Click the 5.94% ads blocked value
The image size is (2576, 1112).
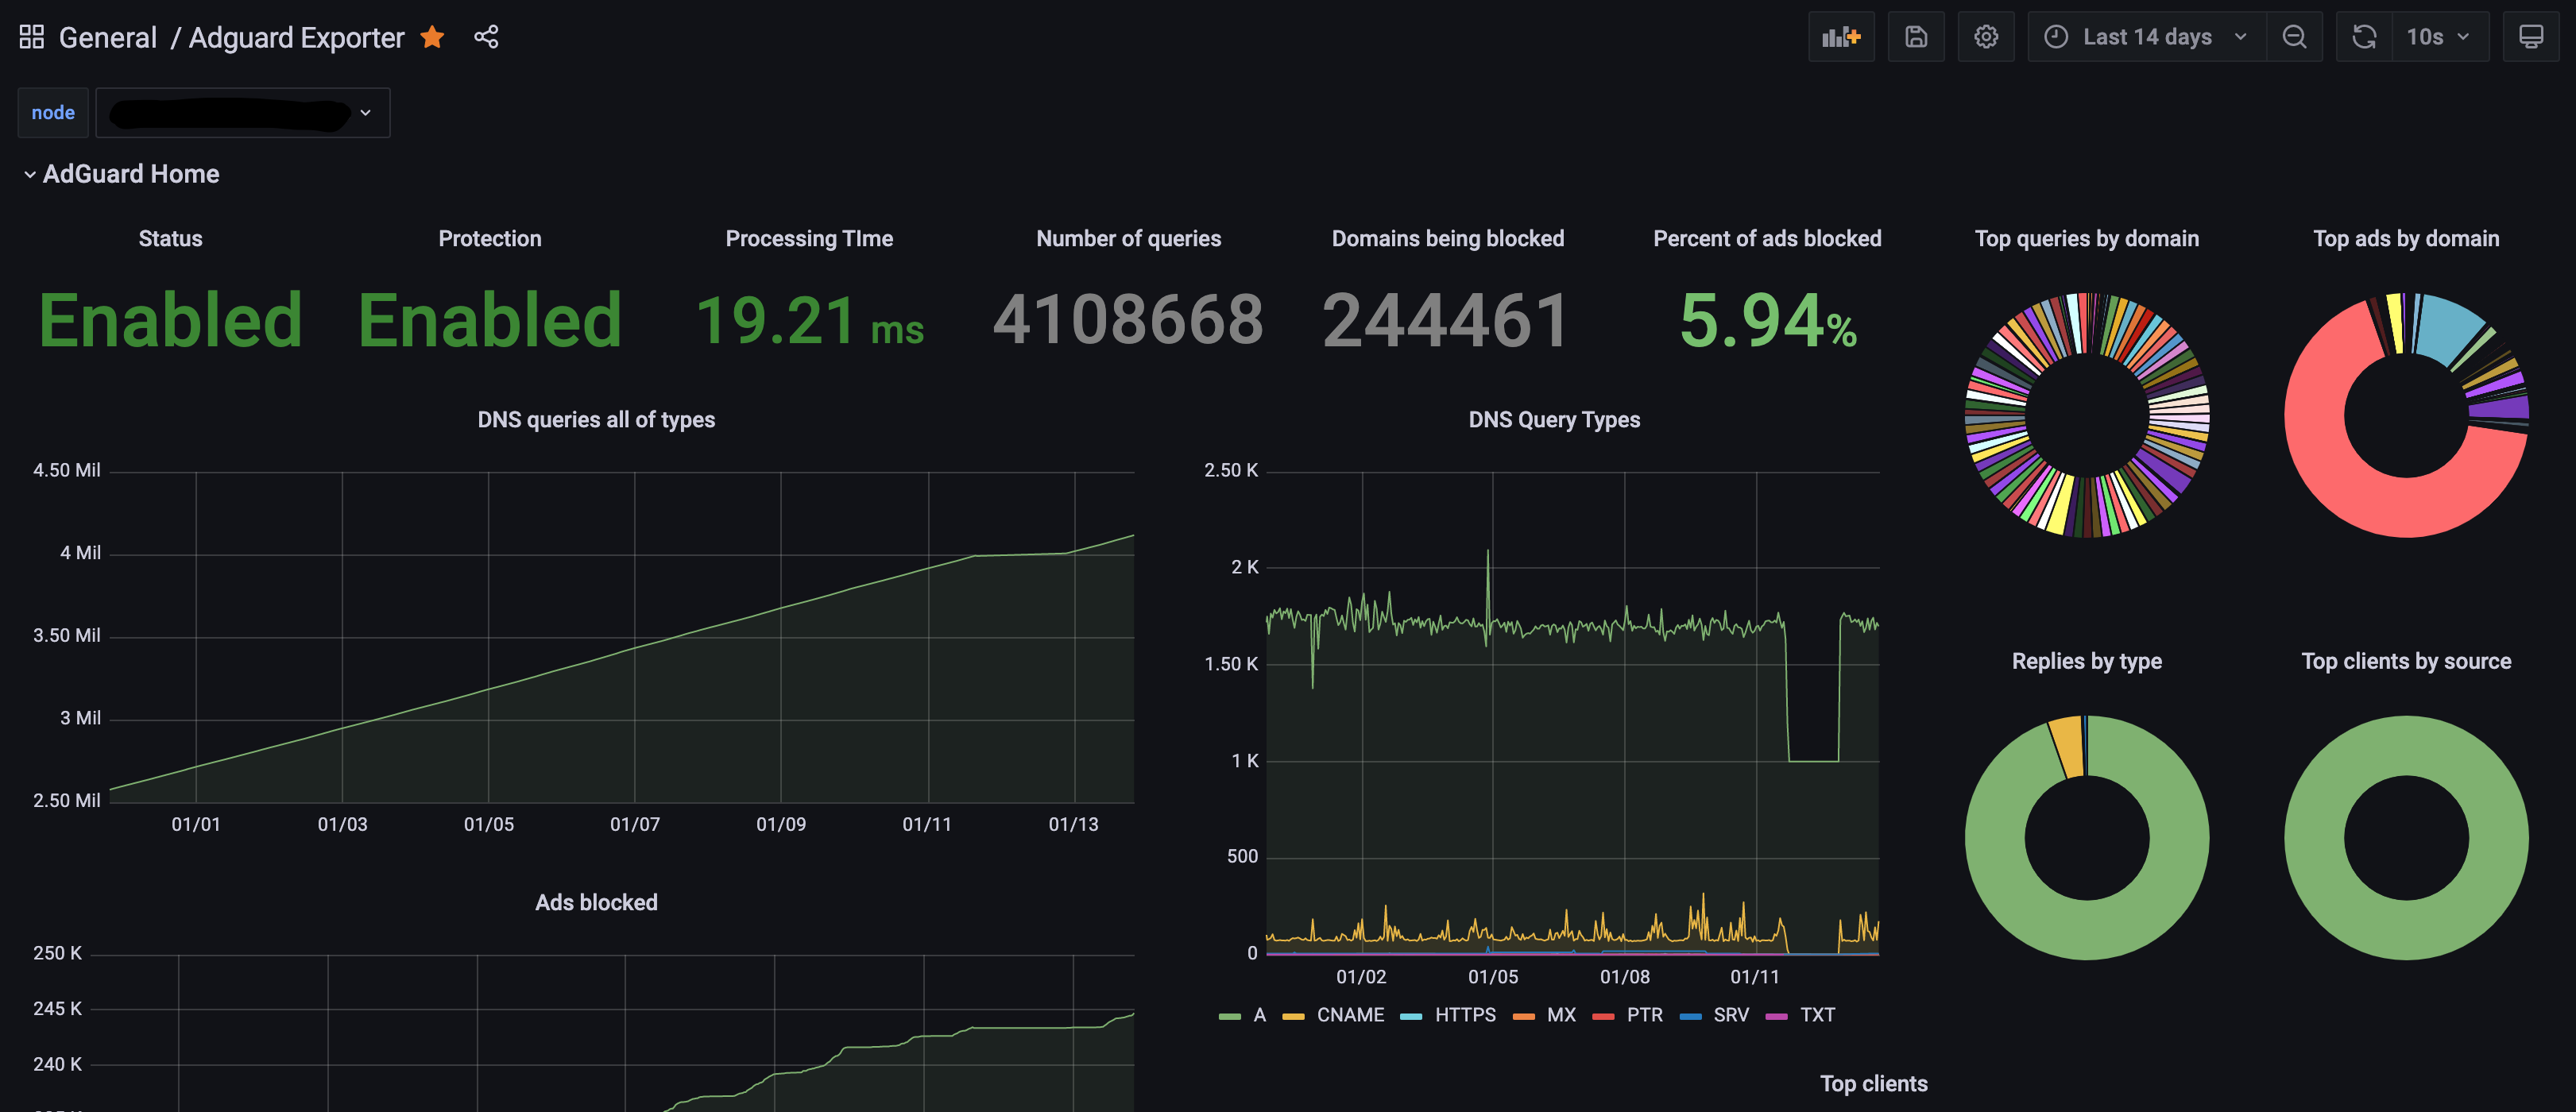tap(1767, 321)
